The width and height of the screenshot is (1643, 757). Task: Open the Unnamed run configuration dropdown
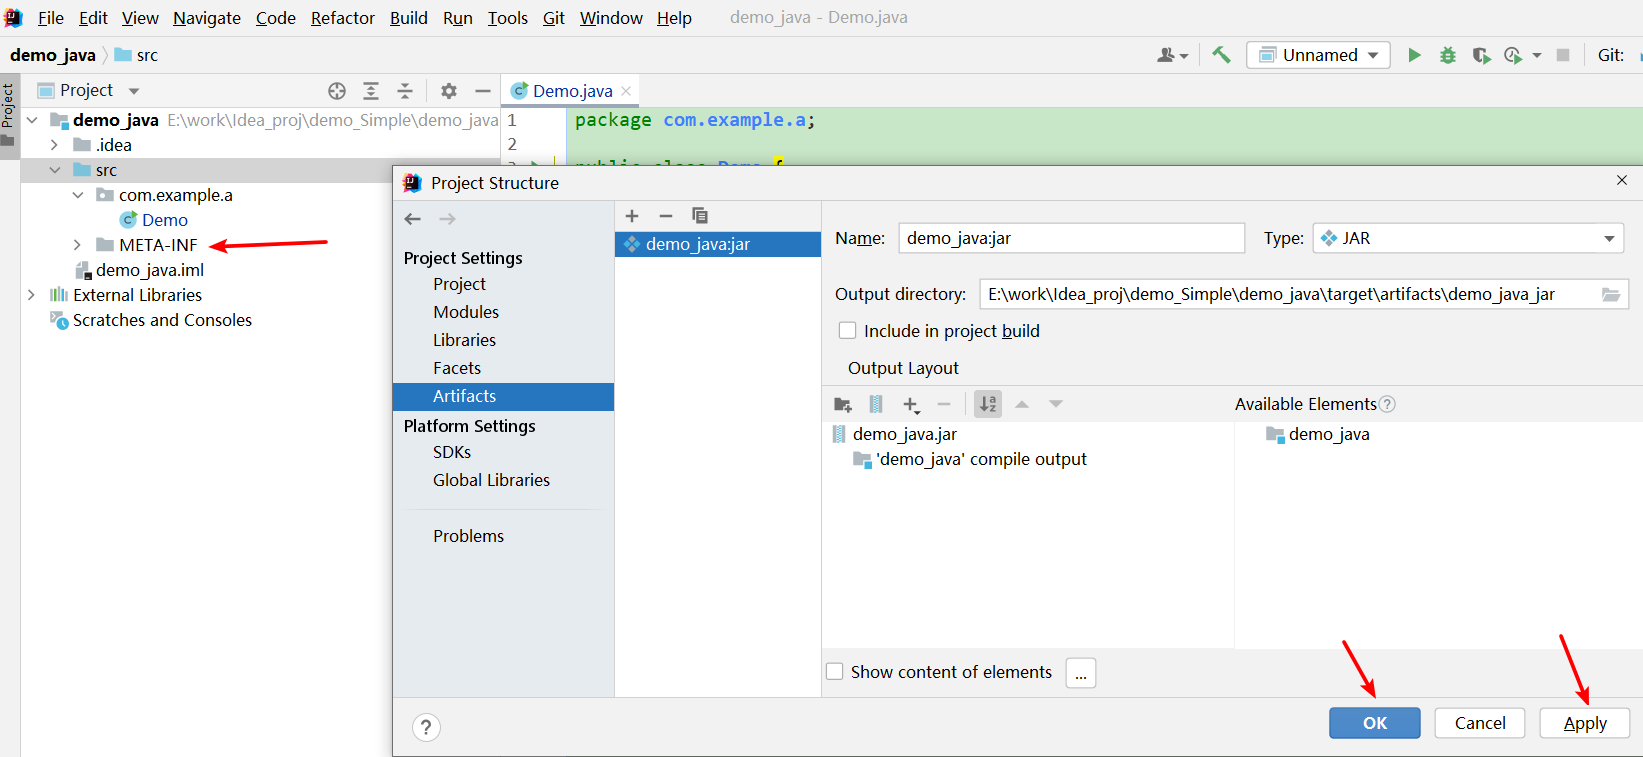click(1318, 55)
